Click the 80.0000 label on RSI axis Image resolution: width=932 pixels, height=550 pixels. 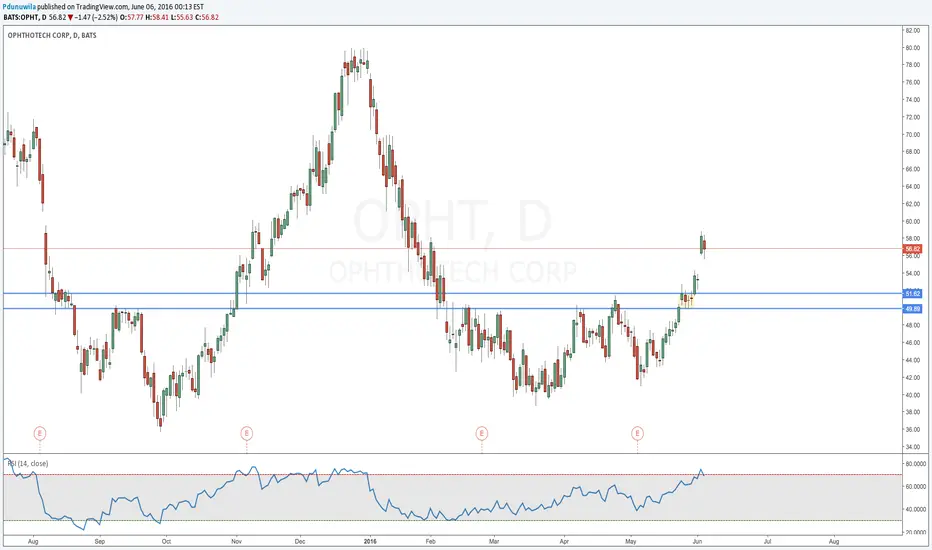tap(915, 463)
